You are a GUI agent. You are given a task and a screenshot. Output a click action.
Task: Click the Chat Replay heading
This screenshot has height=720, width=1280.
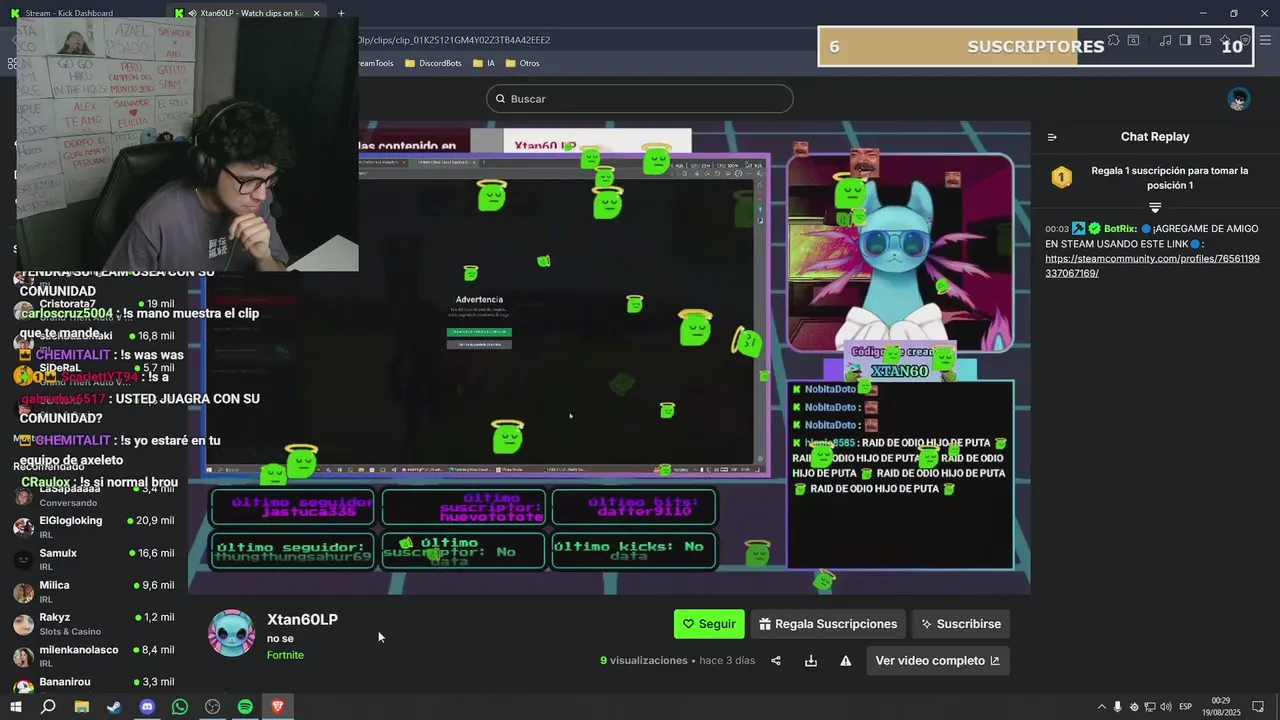[1155, 137]
